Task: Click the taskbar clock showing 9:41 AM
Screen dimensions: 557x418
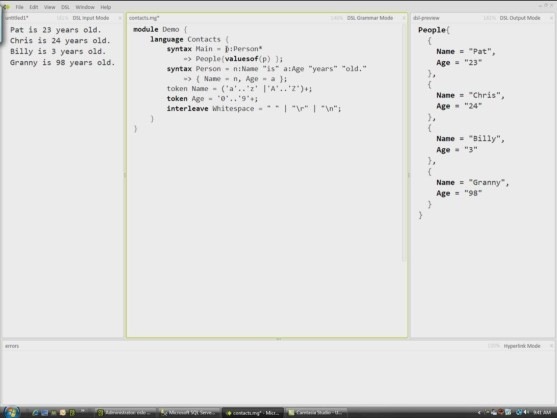Action: coord(542,412)
